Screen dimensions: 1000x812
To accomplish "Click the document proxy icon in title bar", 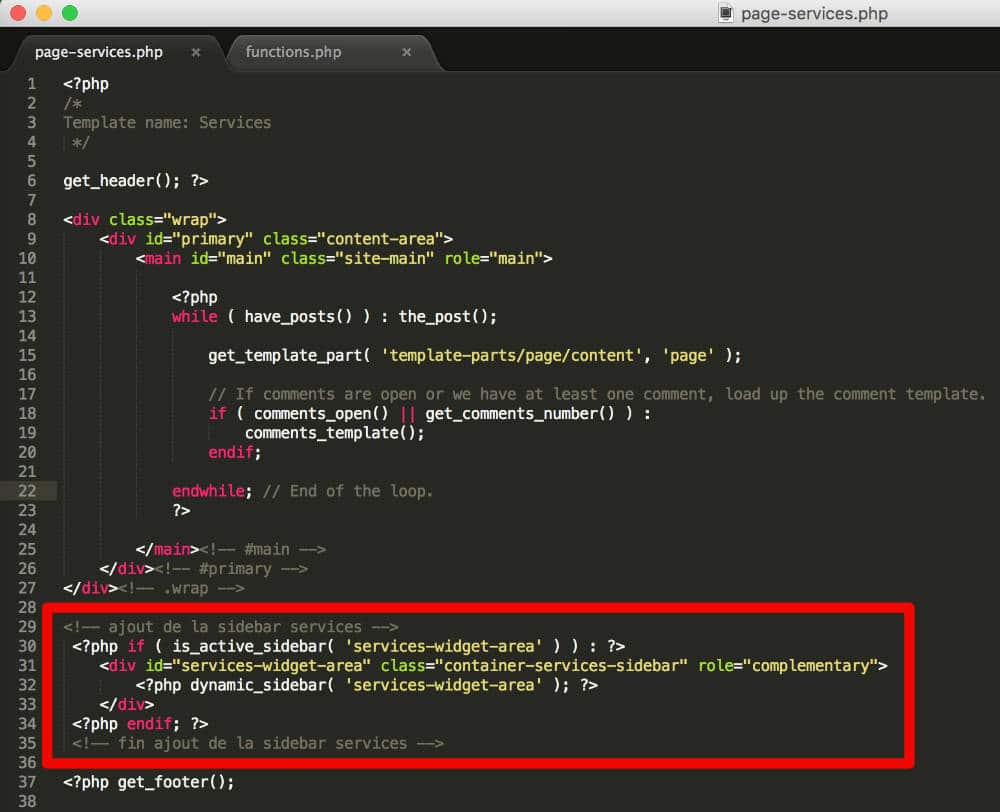I will [724, 14].
